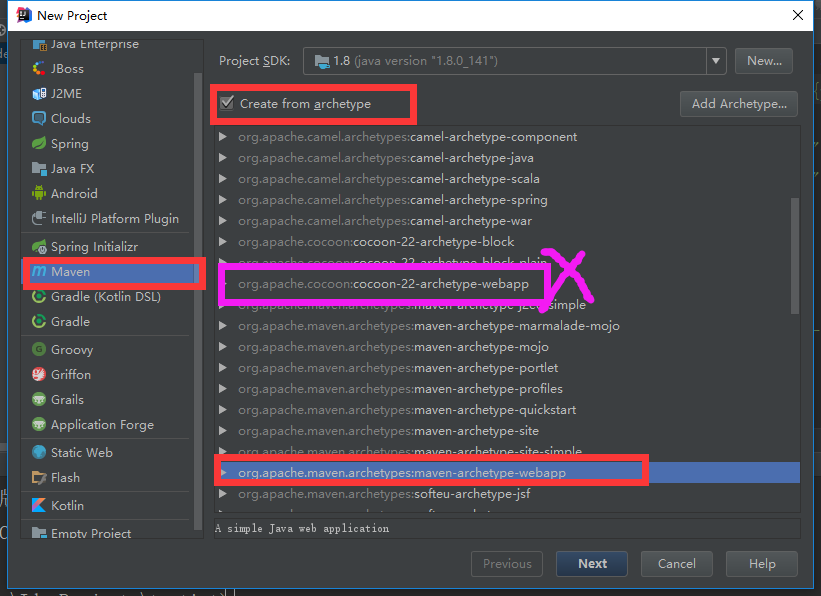Click the Next button
This screenshot has height=596, width=821.
point(592,564)
